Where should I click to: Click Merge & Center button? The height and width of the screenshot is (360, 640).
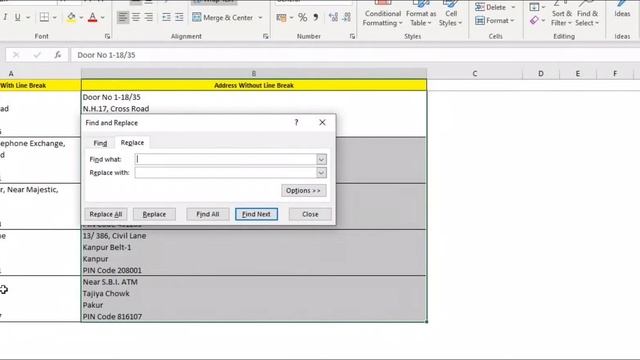point(222,18)
